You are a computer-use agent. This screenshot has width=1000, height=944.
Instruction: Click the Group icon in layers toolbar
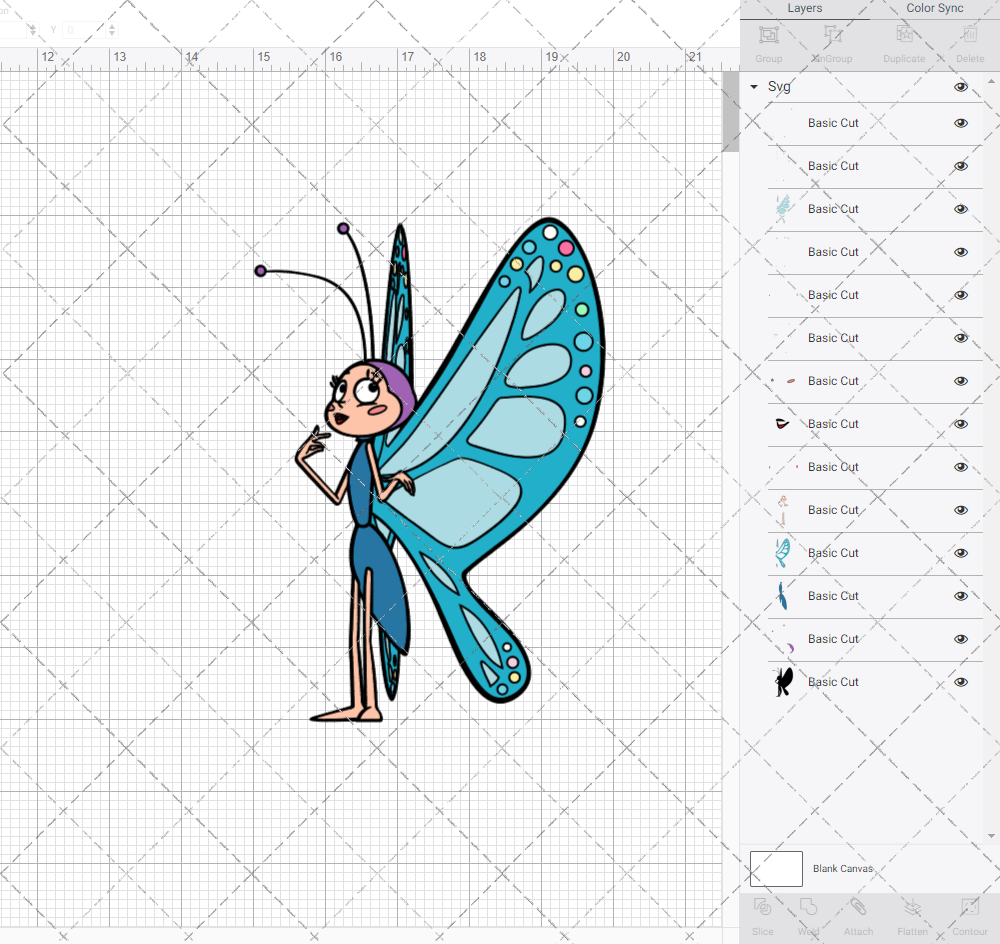coord(768,35)
